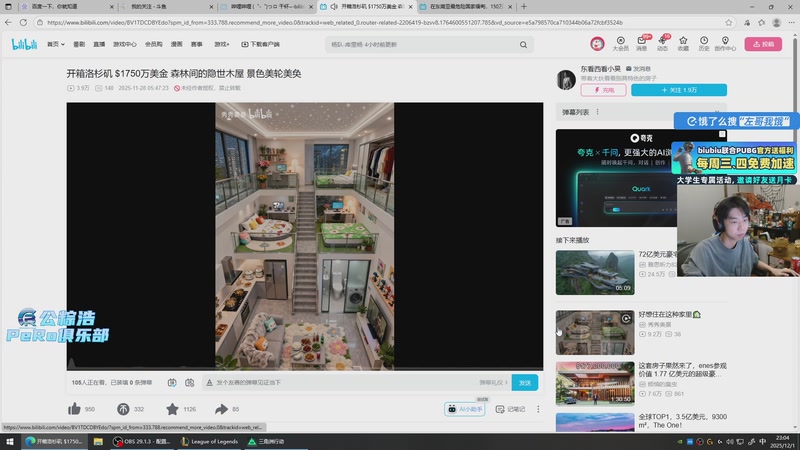800x450 pixels.
Task: Open danmaku list three-dot options
Action: pyautogui.click(x=597, y=112)
